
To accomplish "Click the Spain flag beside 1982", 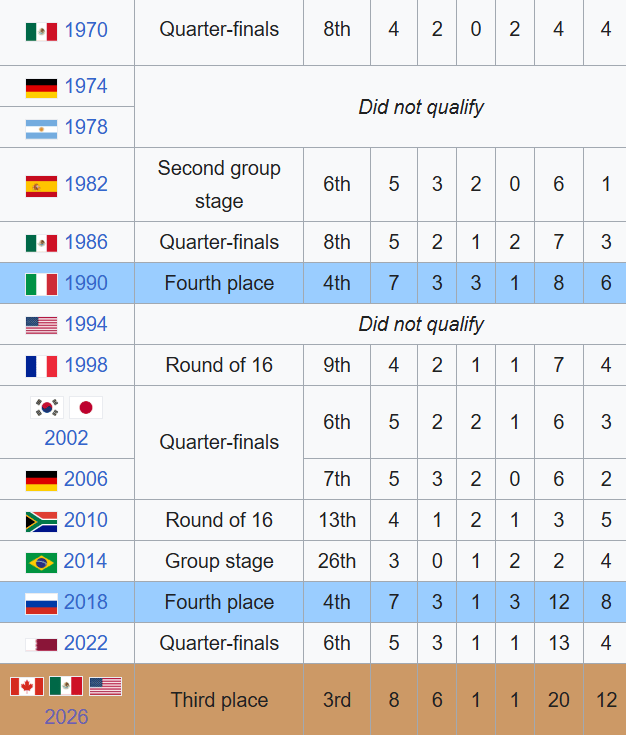I will (41, 186).
